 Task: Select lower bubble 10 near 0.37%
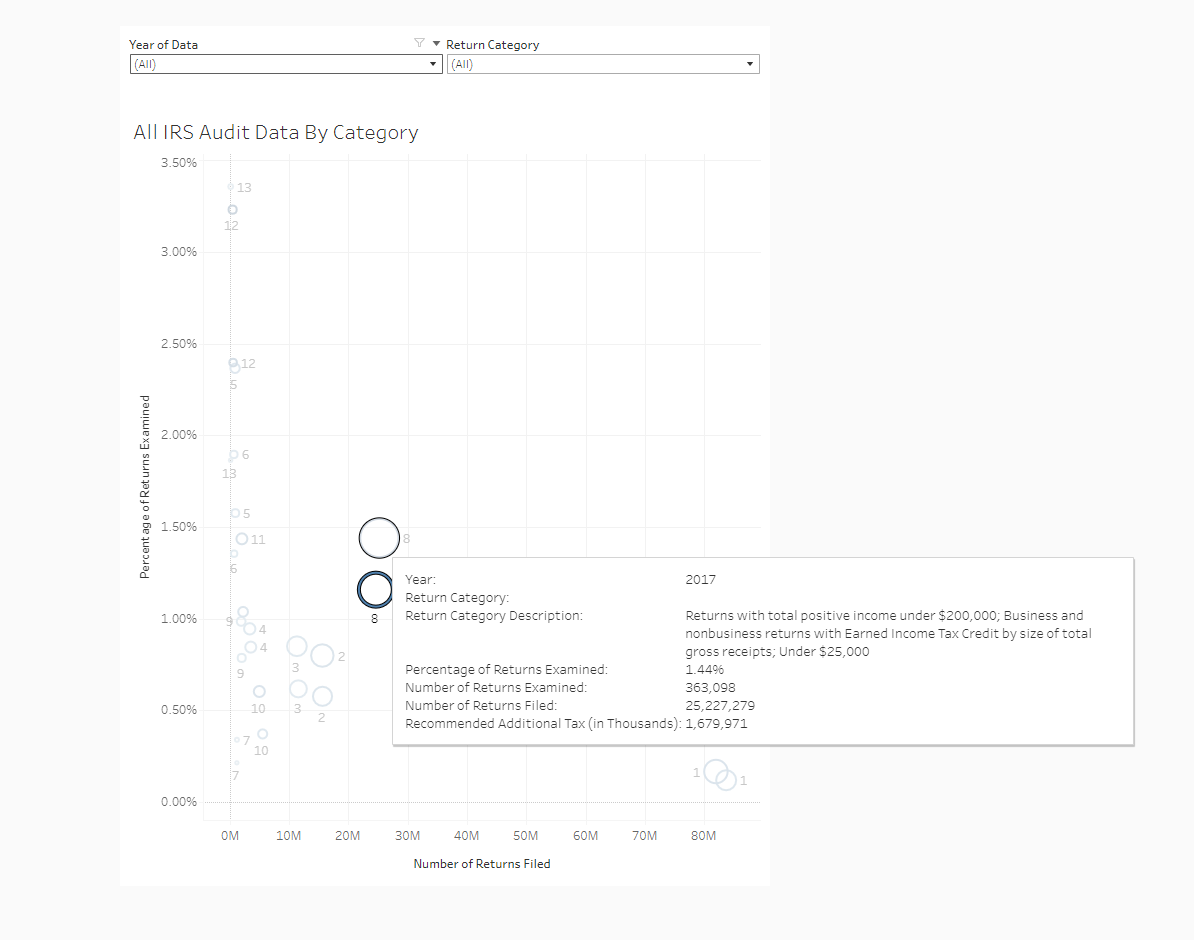[x=262, y=734]
